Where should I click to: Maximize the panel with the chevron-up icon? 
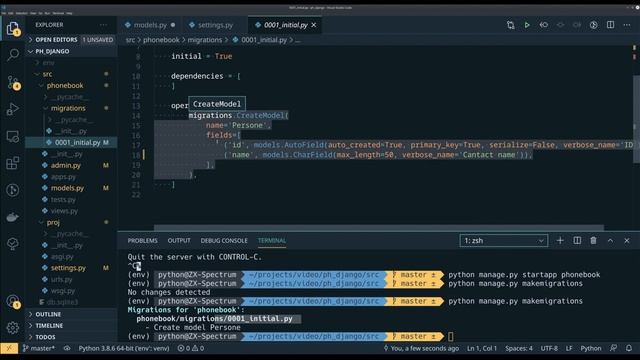click(x=610, y=240)
